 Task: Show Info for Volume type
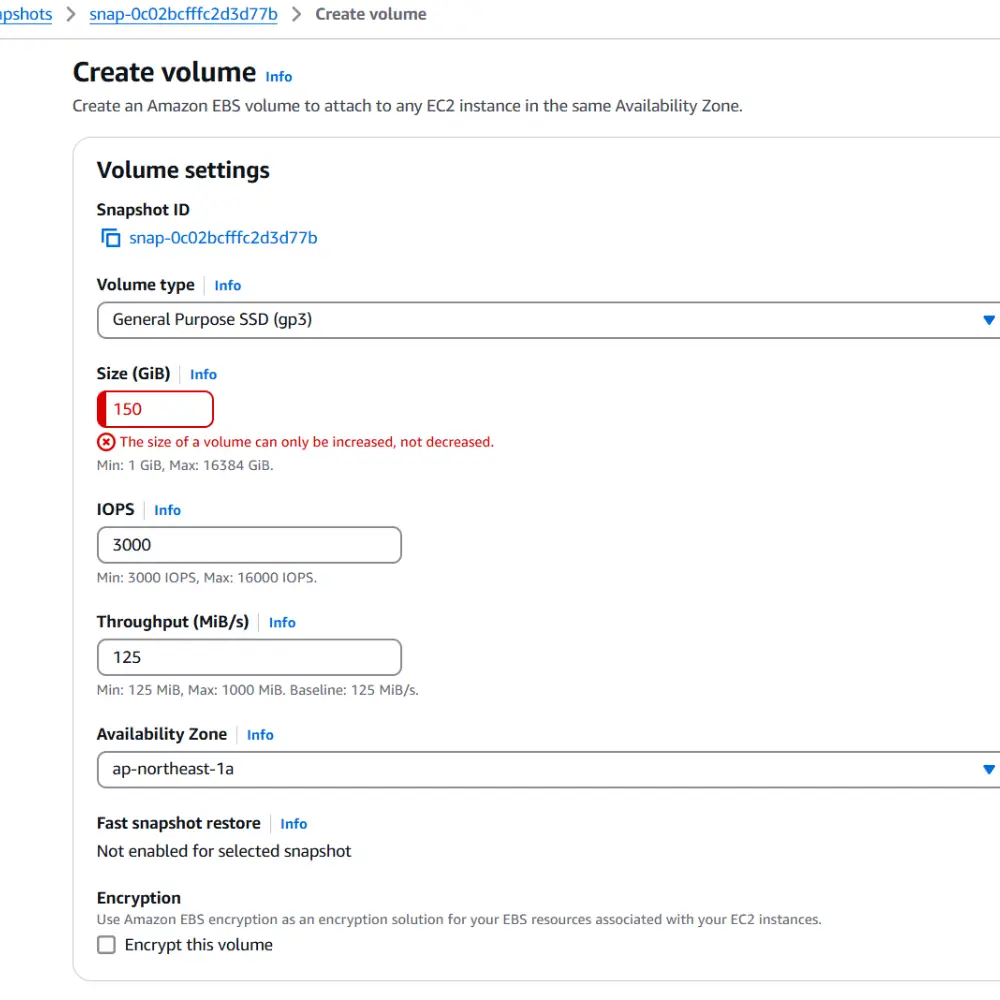(227, 286)
